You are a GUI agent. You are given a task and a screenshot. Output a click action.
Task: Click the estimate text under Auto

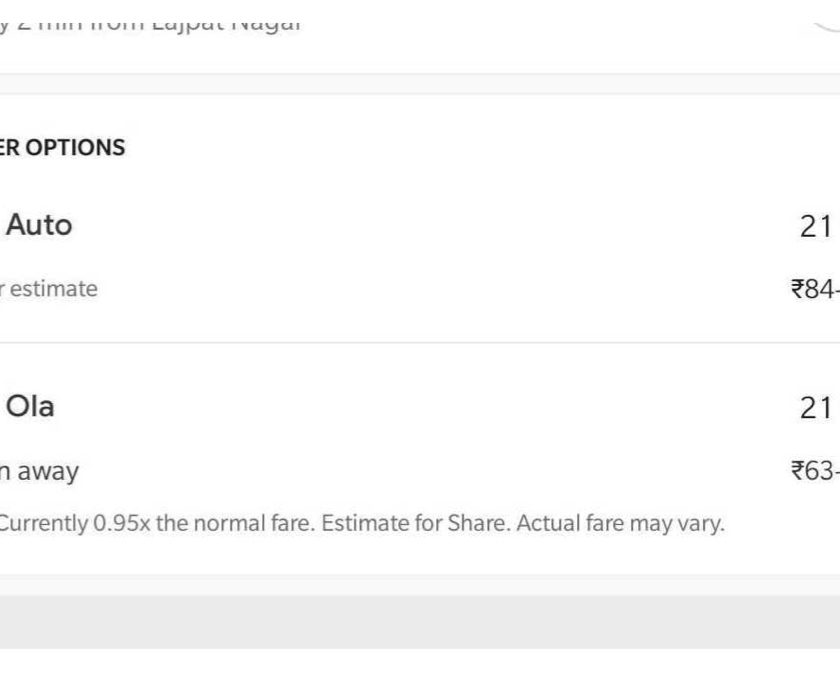(x=52, y=289)
